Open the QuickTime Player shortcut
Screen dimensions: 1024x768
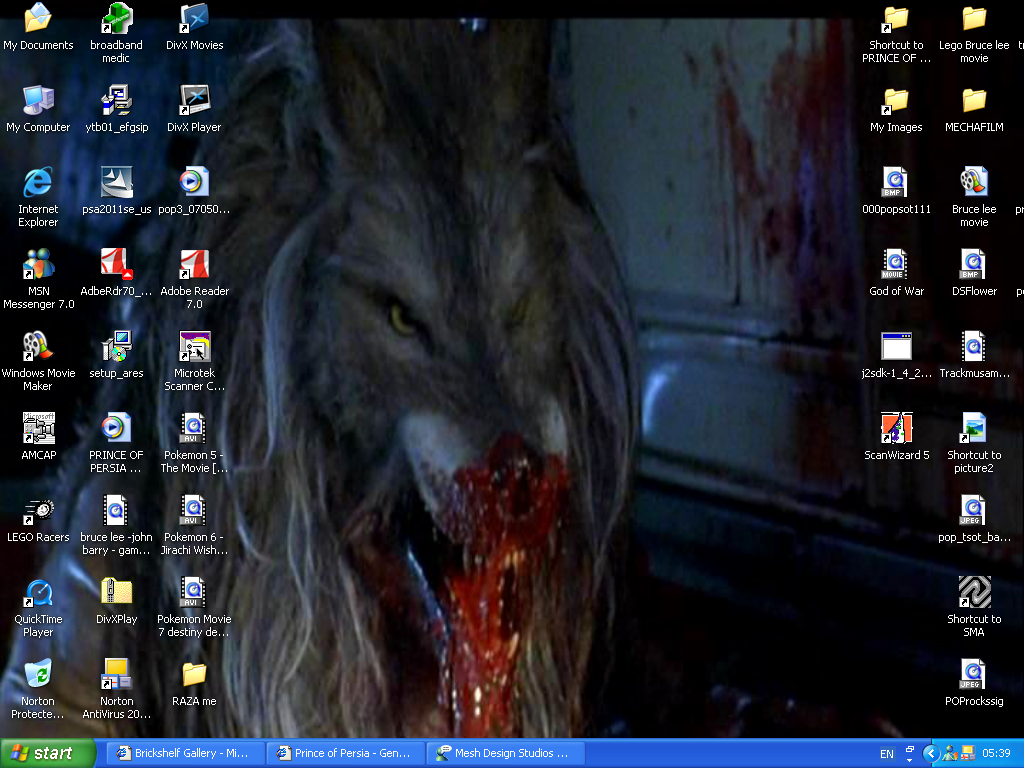coord(38,592)
